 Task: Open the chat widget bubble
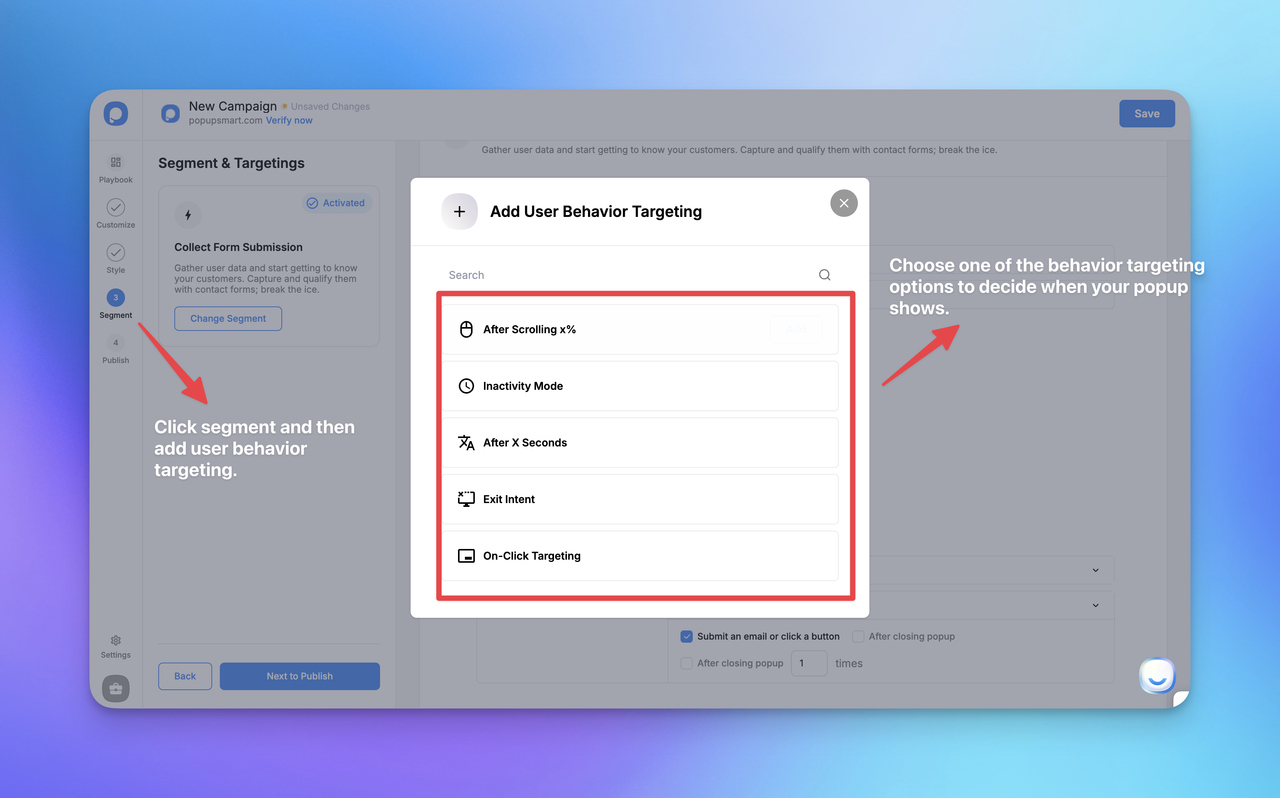(1157, 676)
